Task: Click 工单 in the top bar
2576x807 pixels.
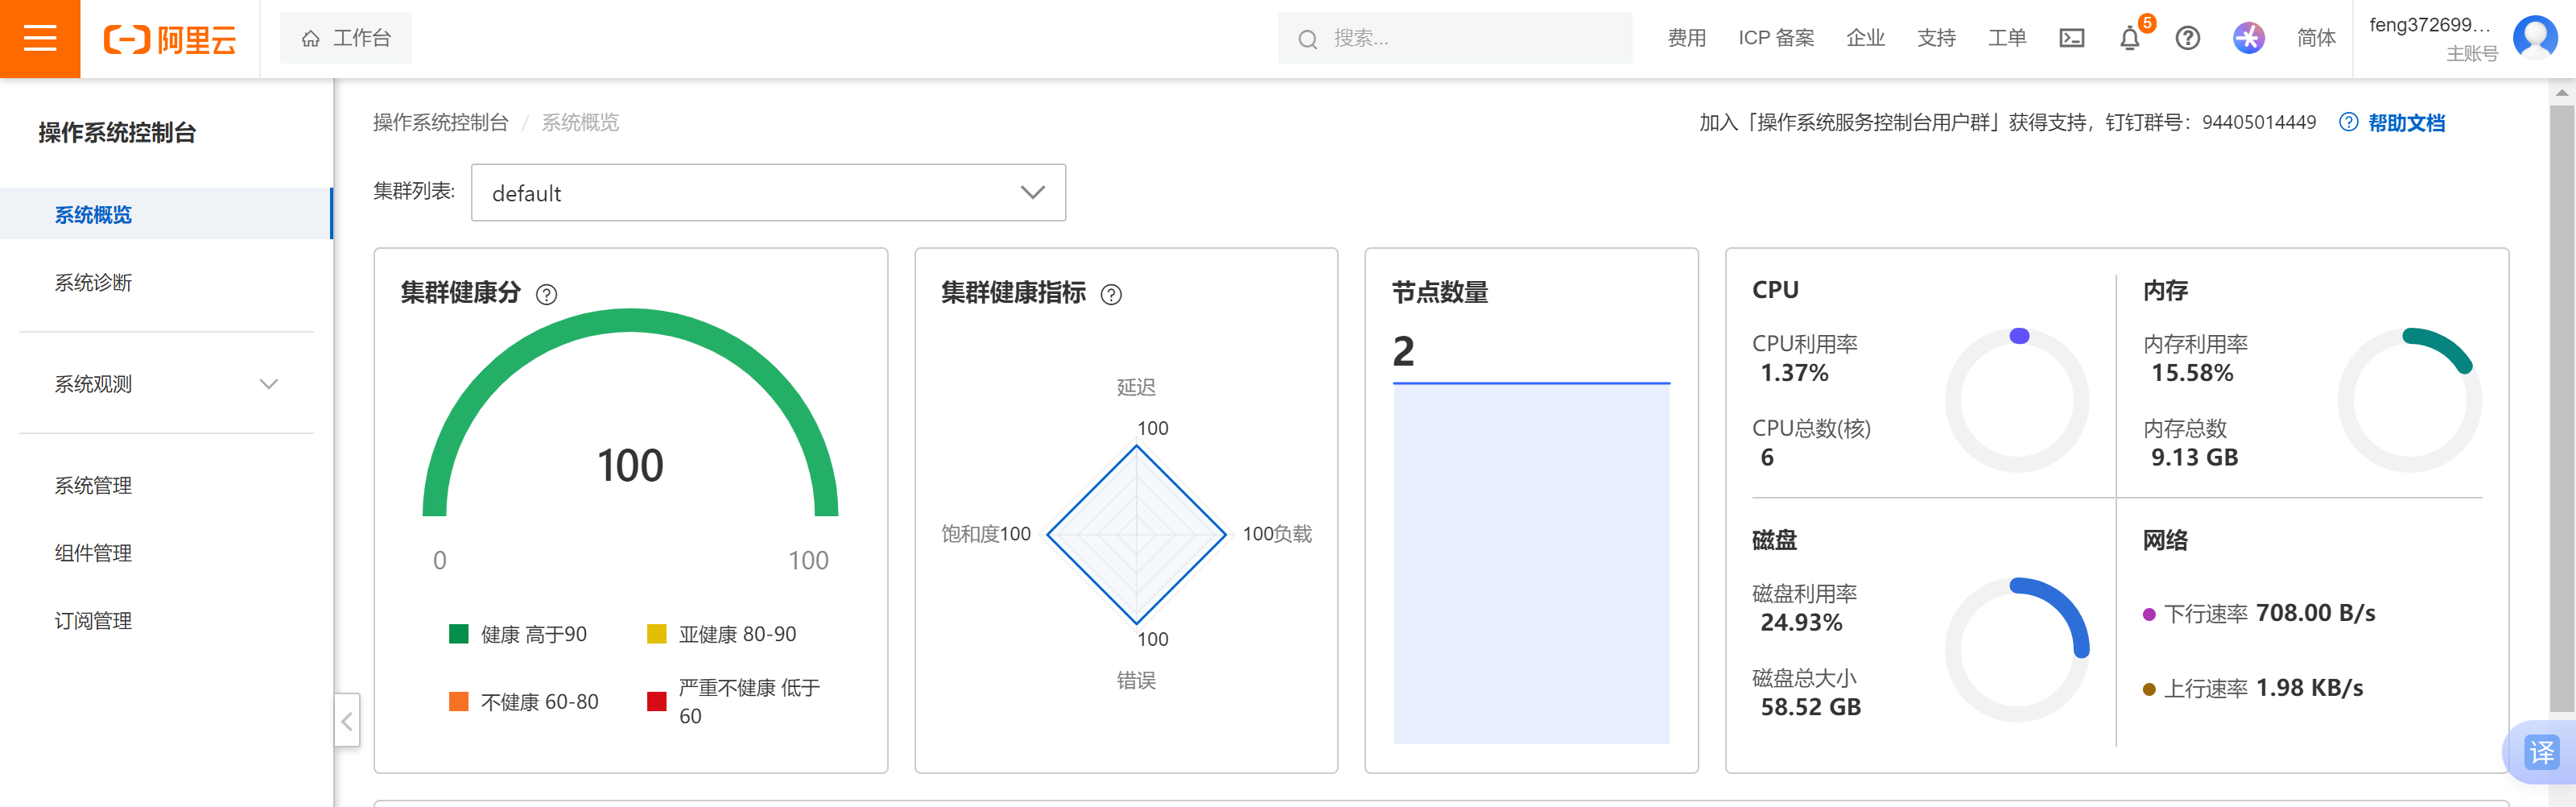Action: click(x=2007, y=38)
